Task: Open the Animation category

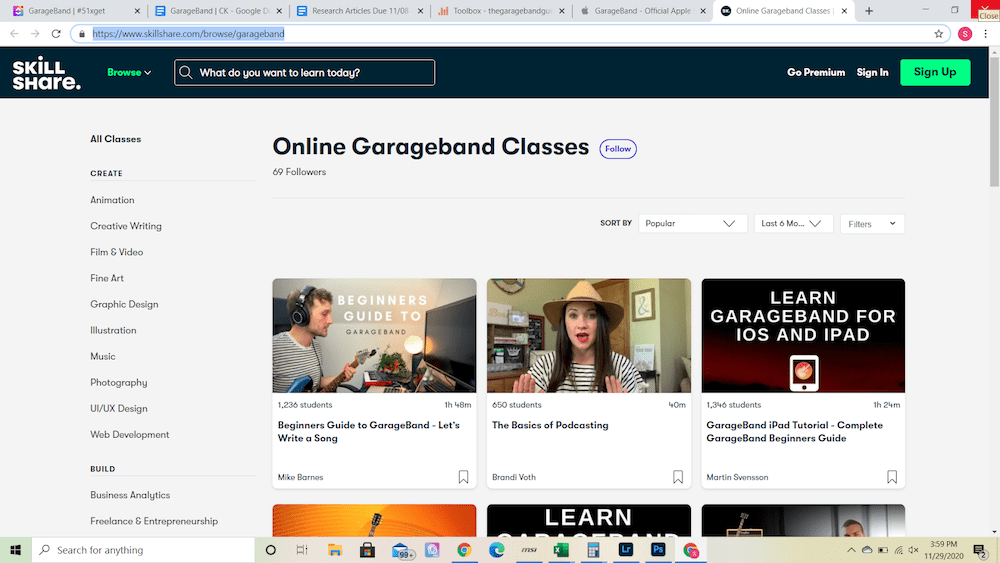Action: pyautogui.click(x=112, y=200)
